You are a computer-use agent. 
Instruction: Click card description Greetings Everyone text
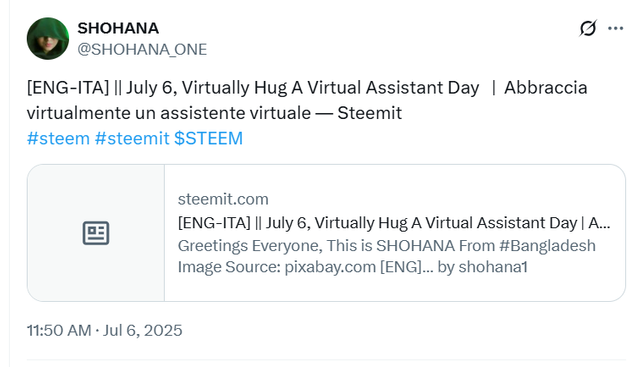click(387, 246)
